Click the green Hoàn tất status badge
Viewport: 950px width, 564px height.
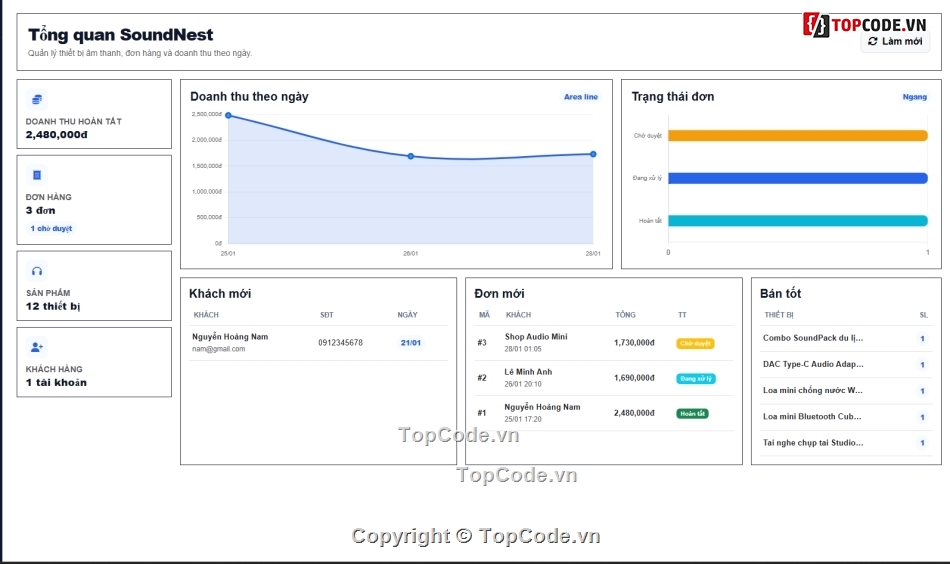[x=693, y=414]
